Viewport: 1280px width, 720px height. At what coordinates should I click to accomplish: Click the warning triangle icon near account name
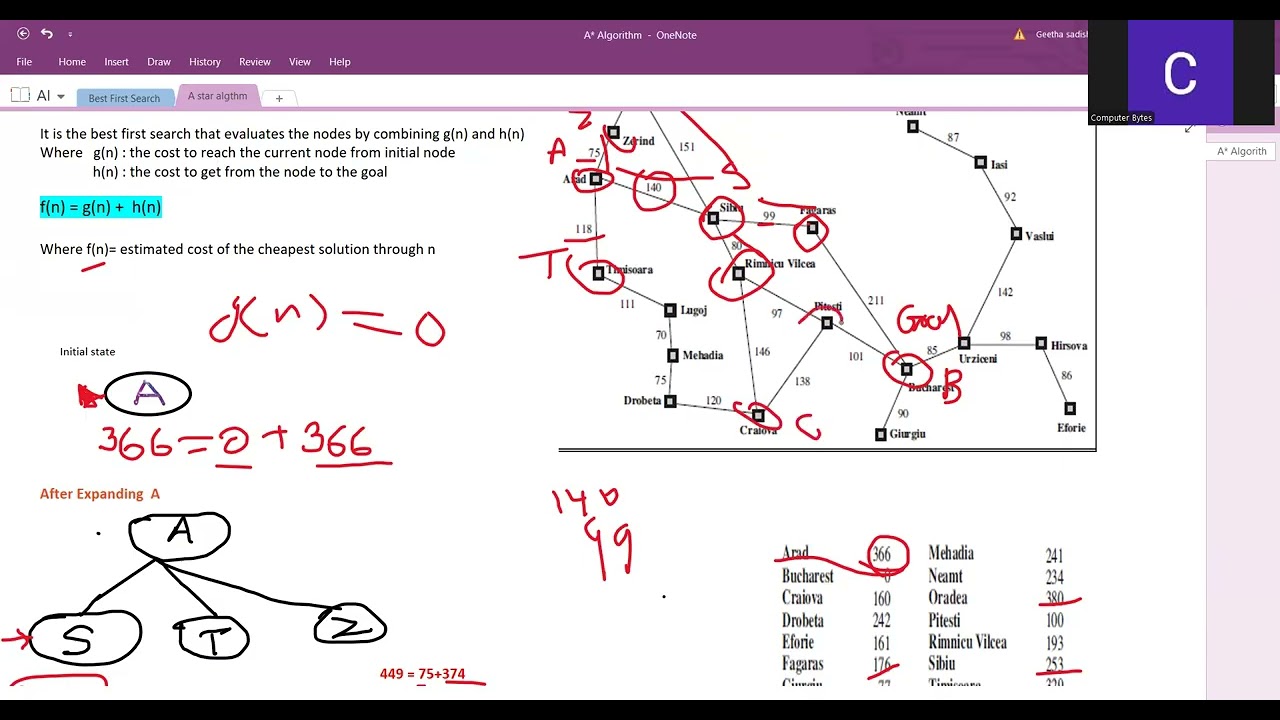click(1020, 34)
